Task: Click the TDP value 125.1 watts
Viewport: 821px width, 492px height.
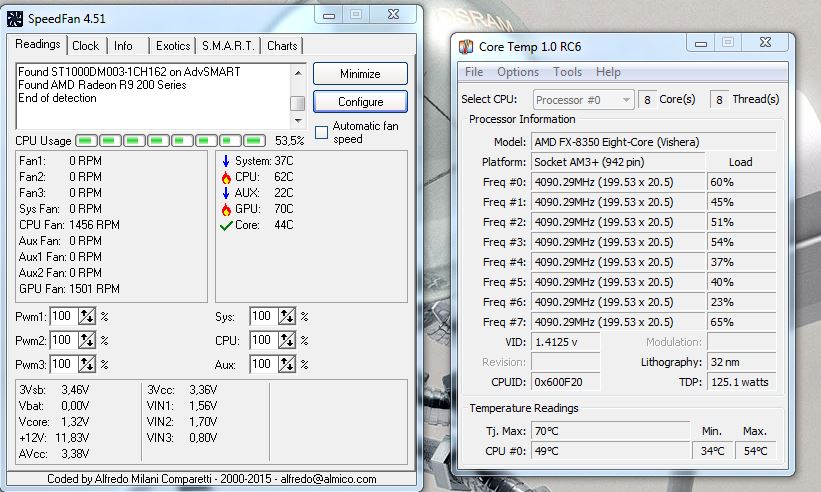Action: click(x=741, y=382)
